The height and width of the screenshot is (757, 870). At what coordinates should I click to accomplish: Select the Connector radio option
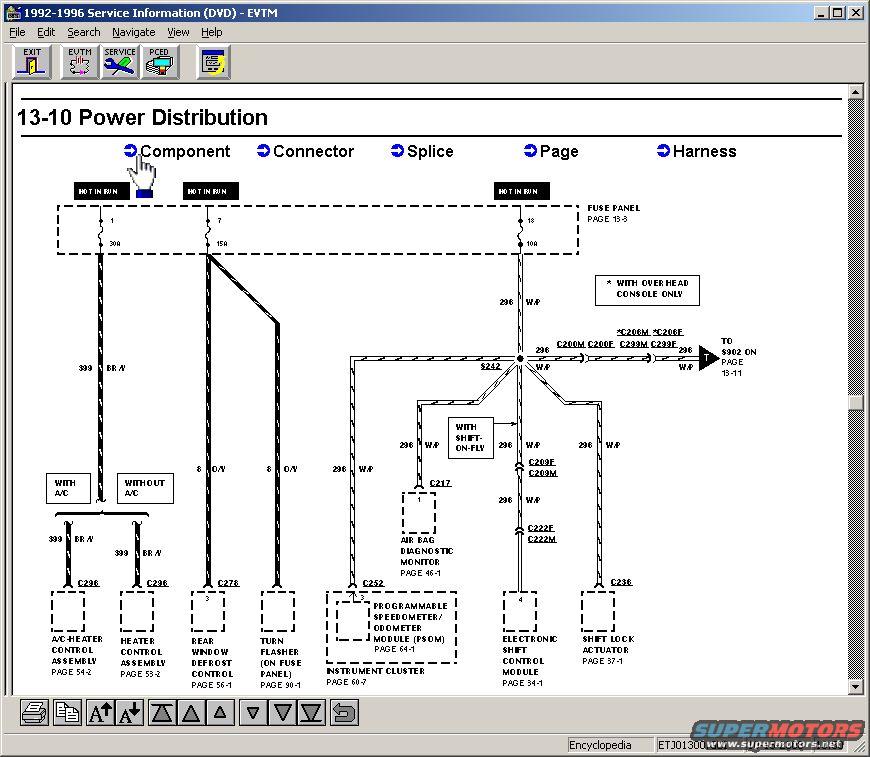coord(264,151)
